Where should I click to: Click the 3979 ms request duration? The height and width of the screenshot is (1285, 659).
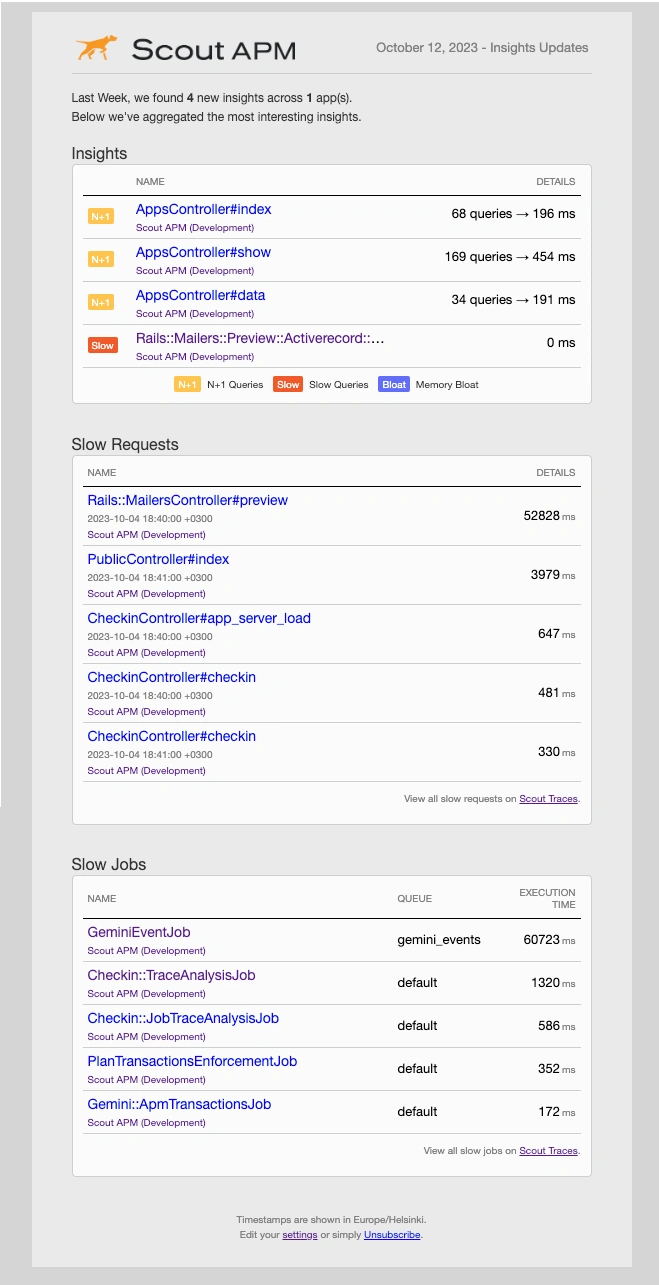click(x=553, y=575)
